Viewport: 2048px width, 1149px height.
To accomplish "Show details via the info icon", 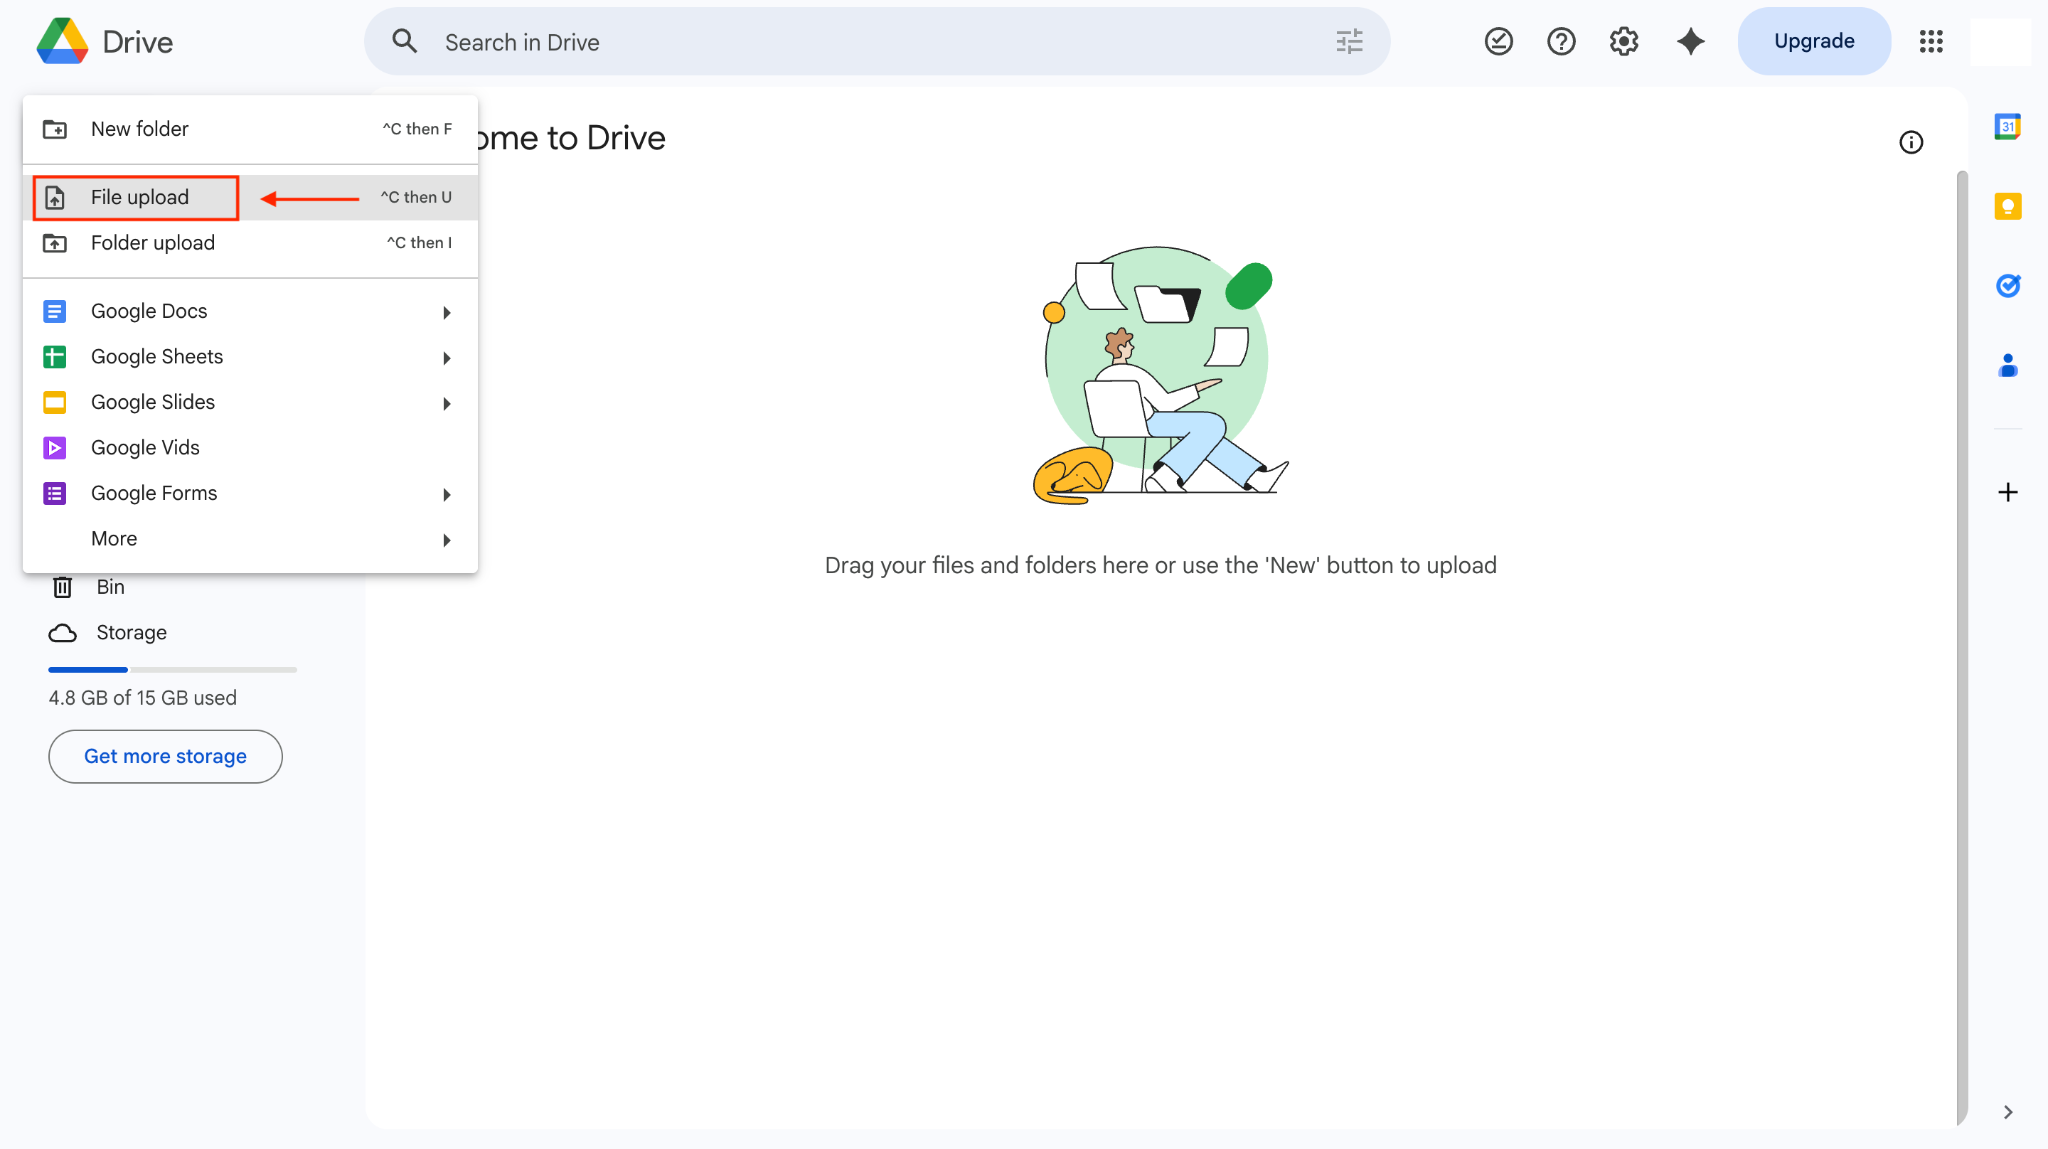I will pyautogui.click(x=1911, y=142).
